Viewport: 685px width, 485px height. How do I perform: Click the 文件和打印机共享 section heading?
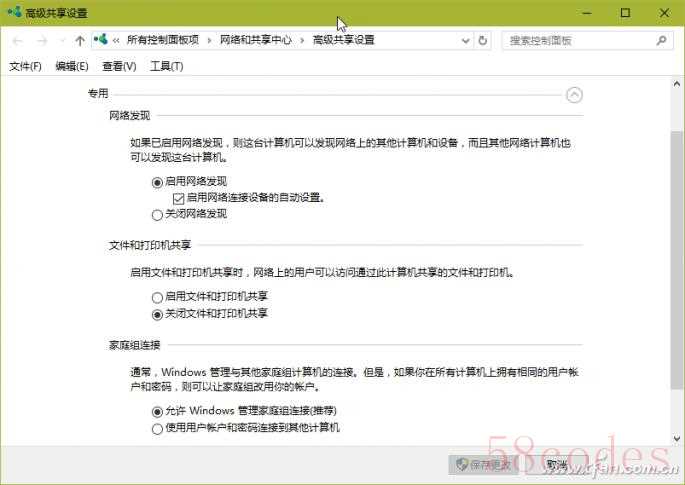point(150,245)
